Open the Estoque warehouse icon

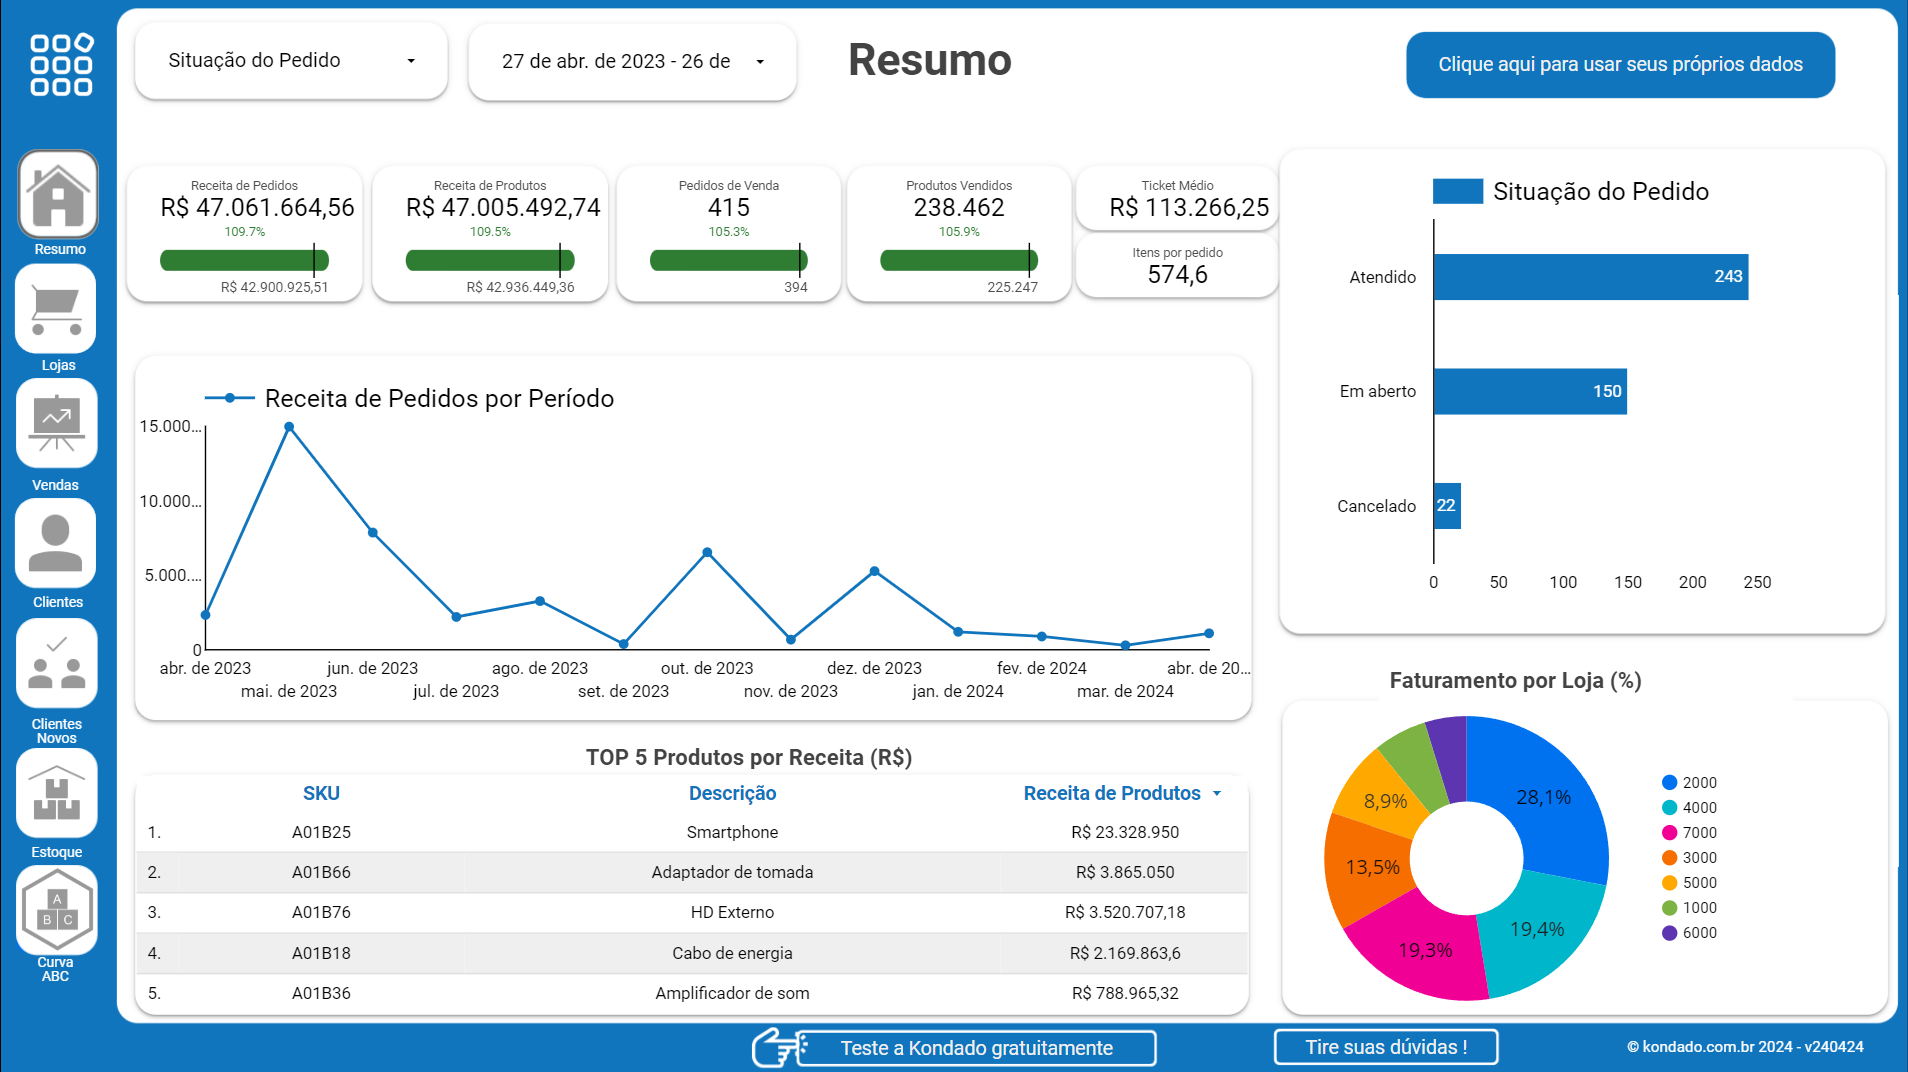pyautogui.click(x=57, y=793)
